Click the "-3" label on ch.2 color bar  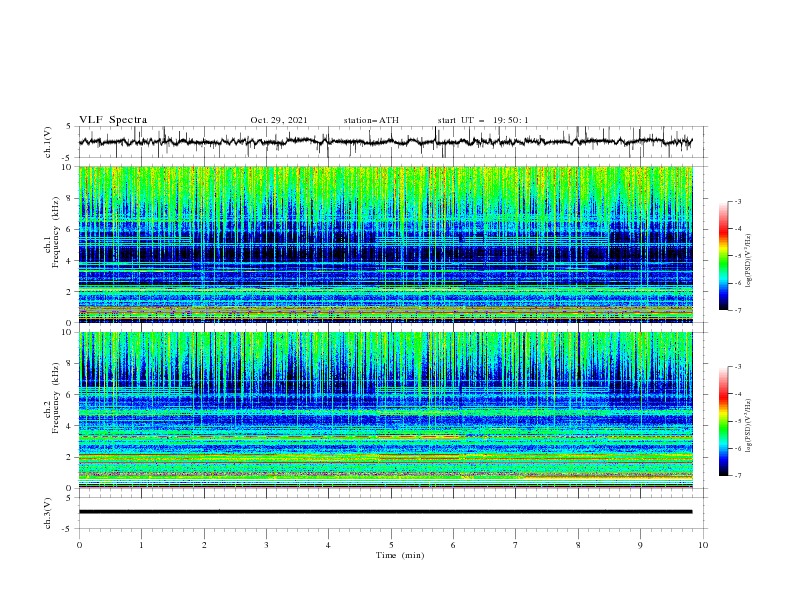[x=737, y=367]
